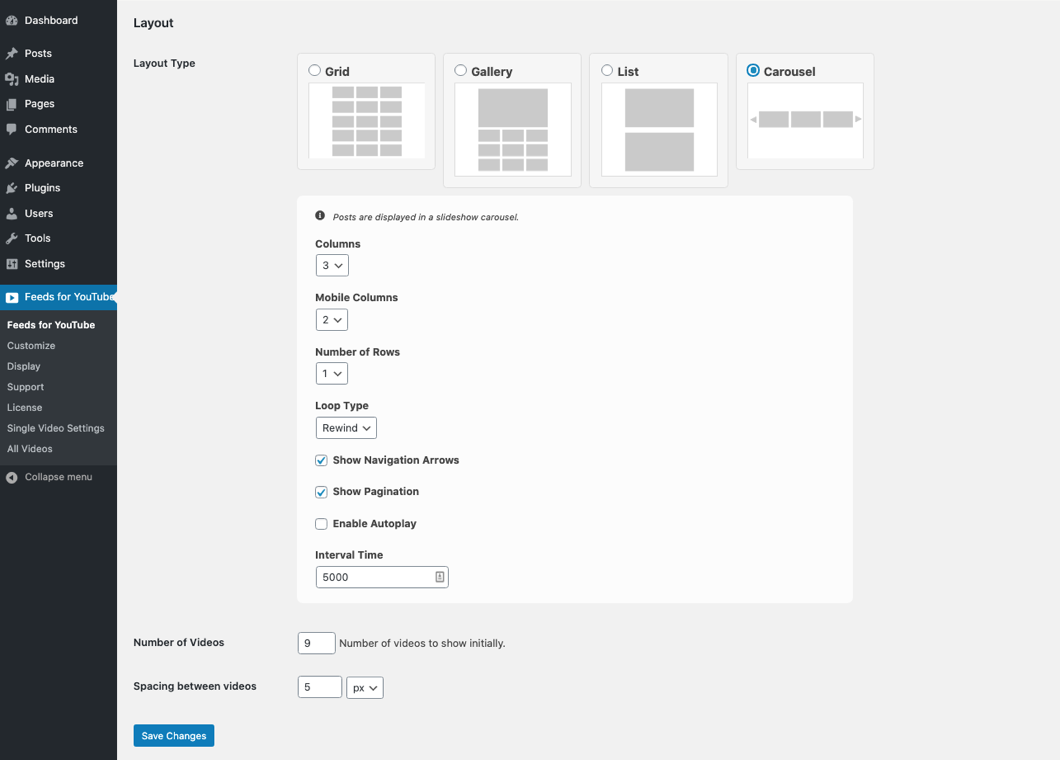The width and height of the screenshot is (1060, 760).
Task: Click the Dashboard icon in sidebar
Action: [x=12, y=20]
